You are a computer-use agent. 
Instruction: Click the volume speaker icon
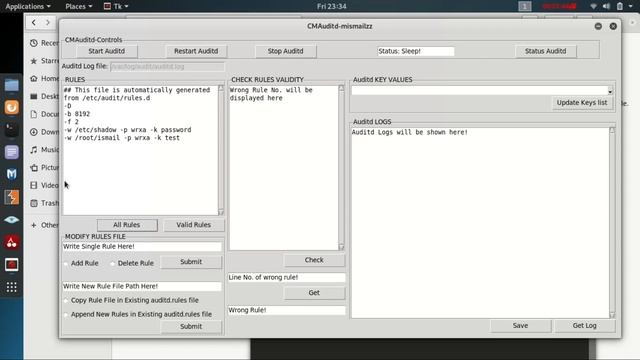point(607,6)
